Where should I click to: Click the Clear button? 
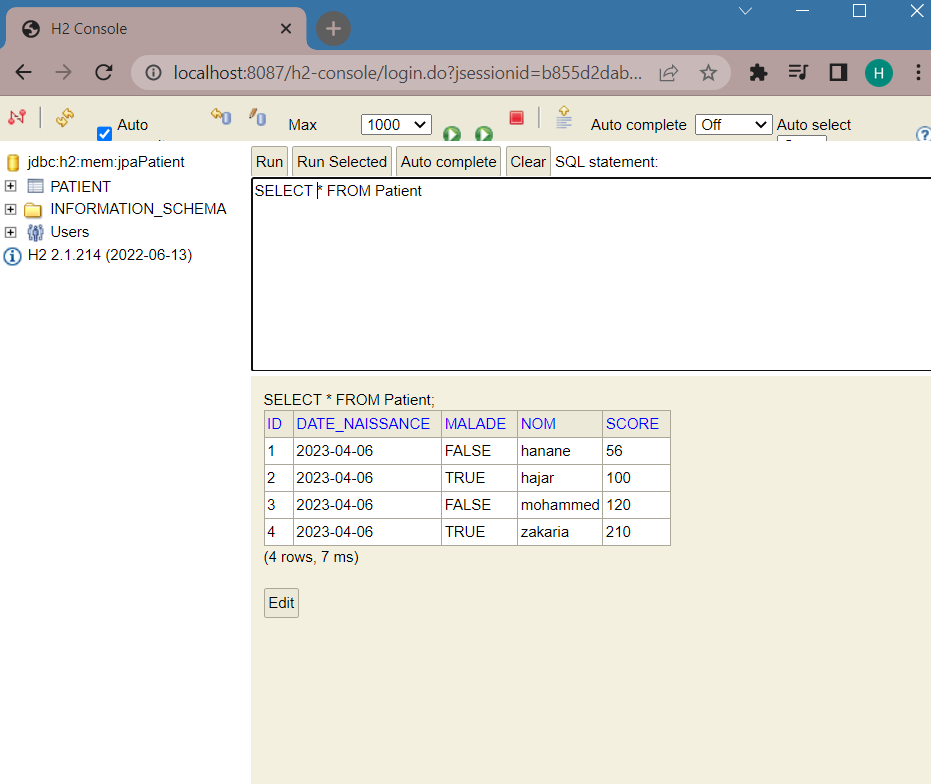tap(528, 162)
